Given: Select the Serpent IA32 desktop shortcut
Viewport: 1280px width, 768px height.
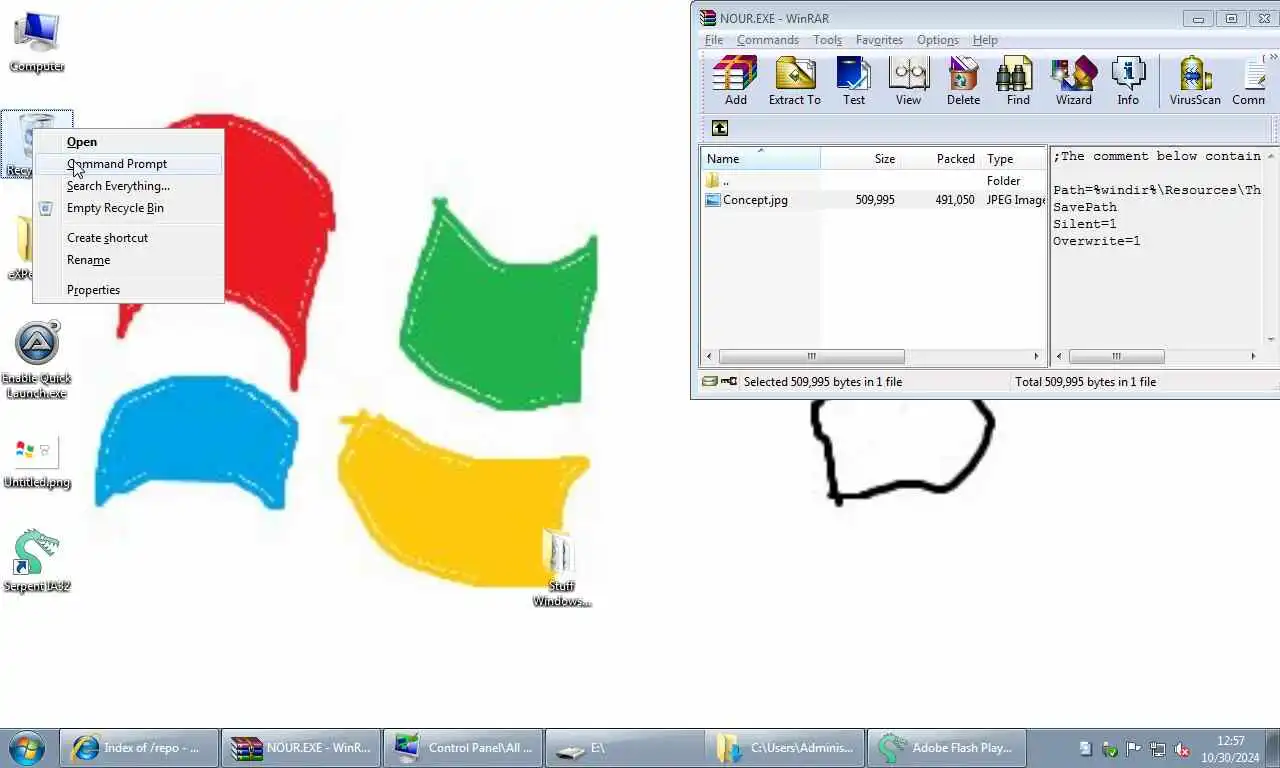Looking at the screenshot, I should [x=37, y=561].
